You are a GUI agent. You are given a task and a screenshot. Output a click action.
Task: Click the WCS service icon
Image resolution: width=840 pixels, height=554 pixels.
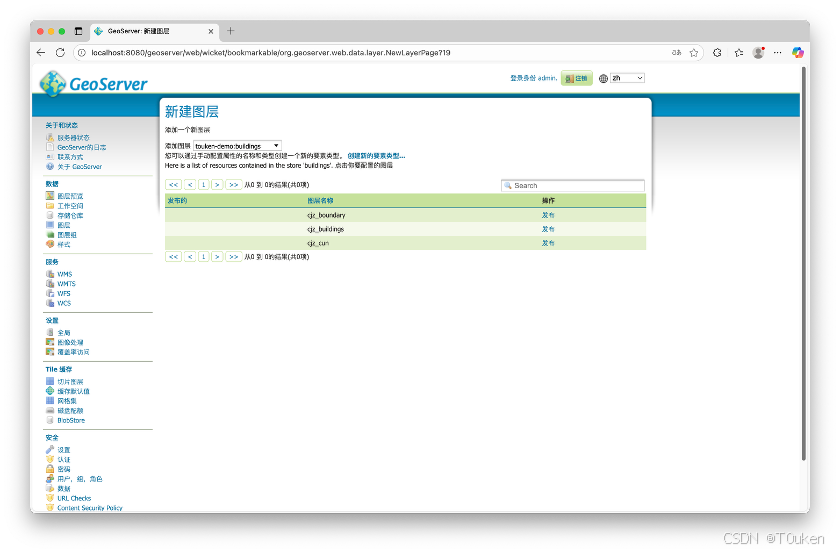point(50,303)
